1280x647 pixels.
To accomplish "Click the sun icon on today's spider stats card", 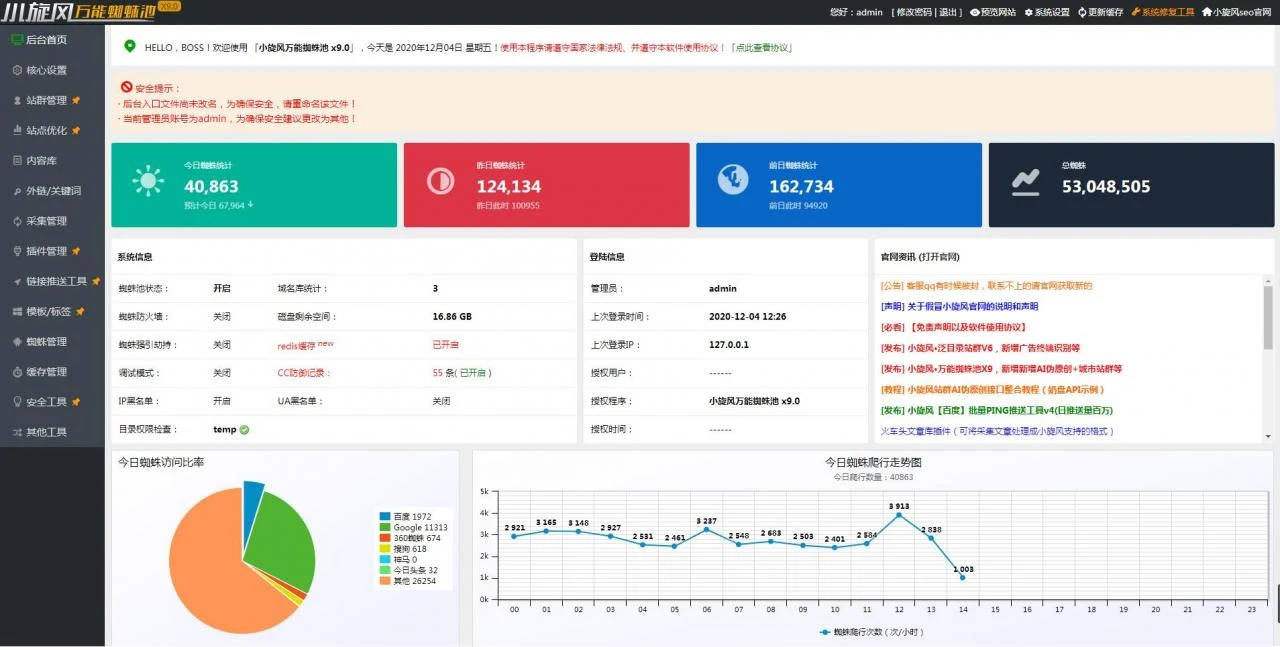I will click(149, 181).
